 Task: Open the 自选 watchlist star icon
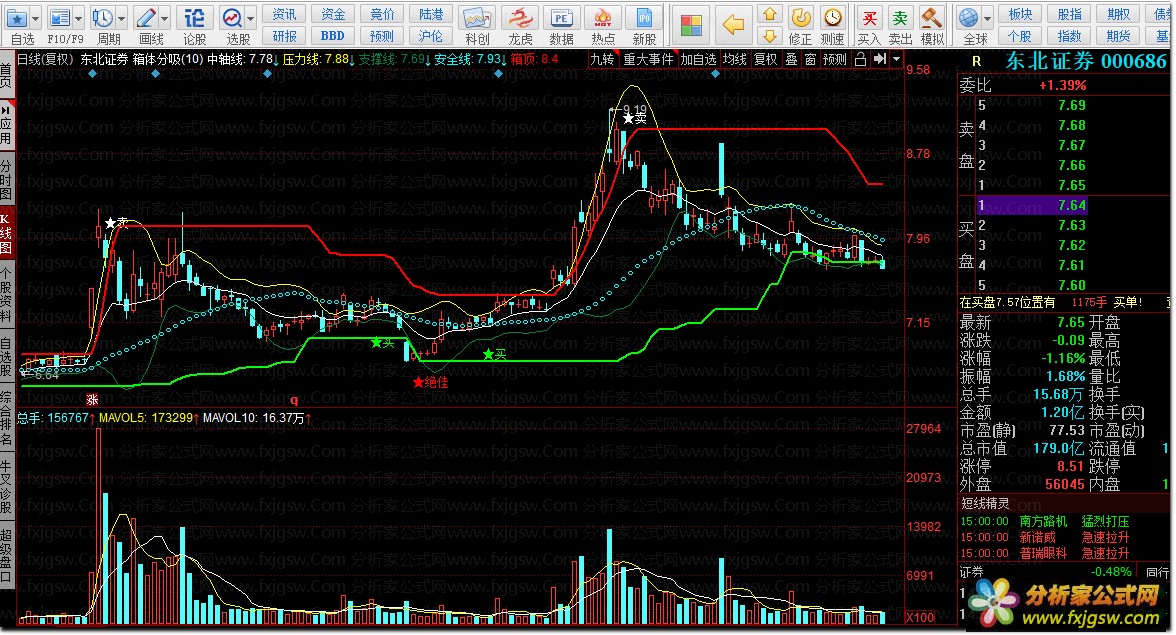(16, 18)
